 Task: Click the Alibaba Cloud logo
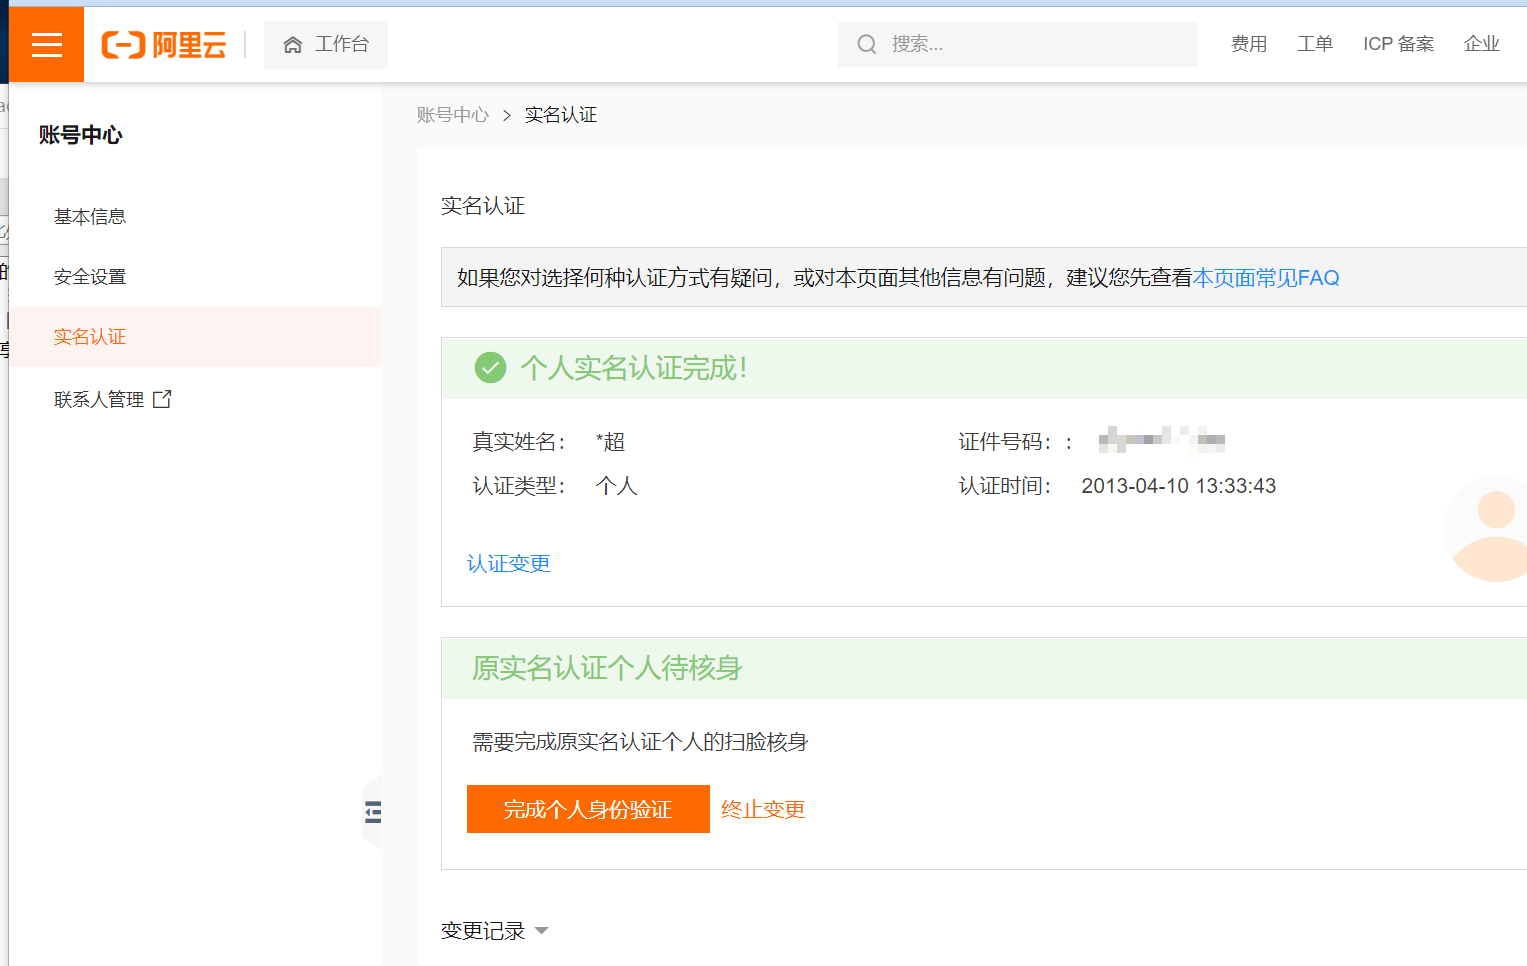164,44
